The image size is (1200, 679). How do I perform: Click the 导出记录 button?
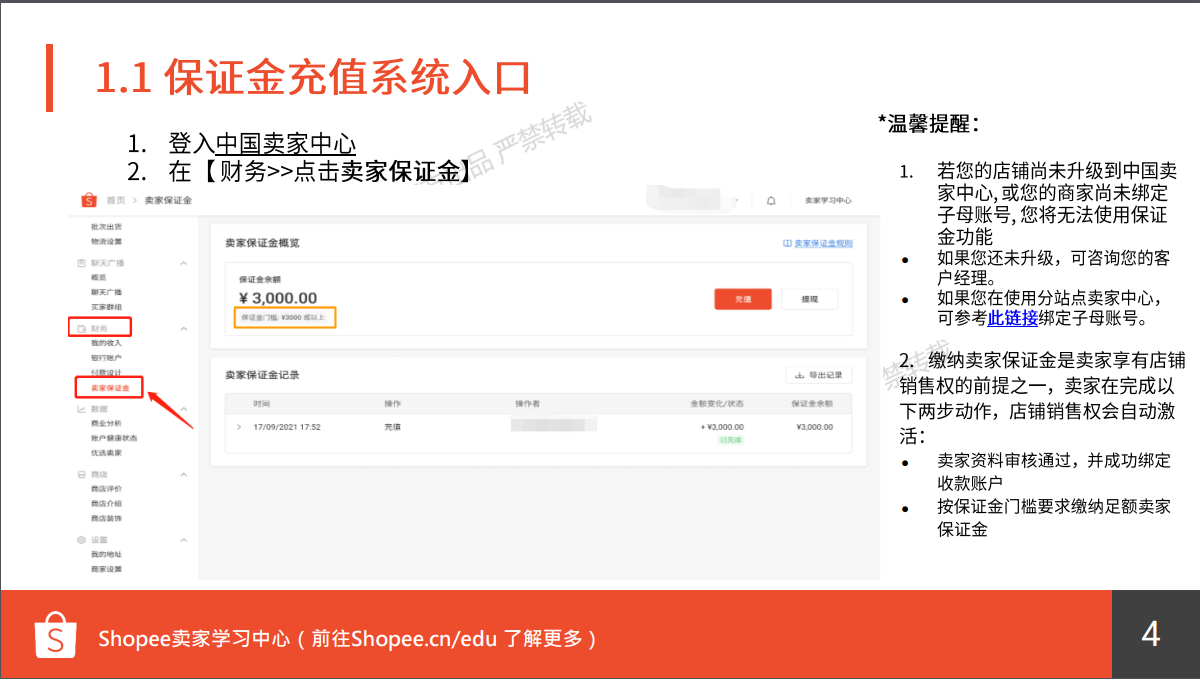pyautogui.click(x=819, y=375)
